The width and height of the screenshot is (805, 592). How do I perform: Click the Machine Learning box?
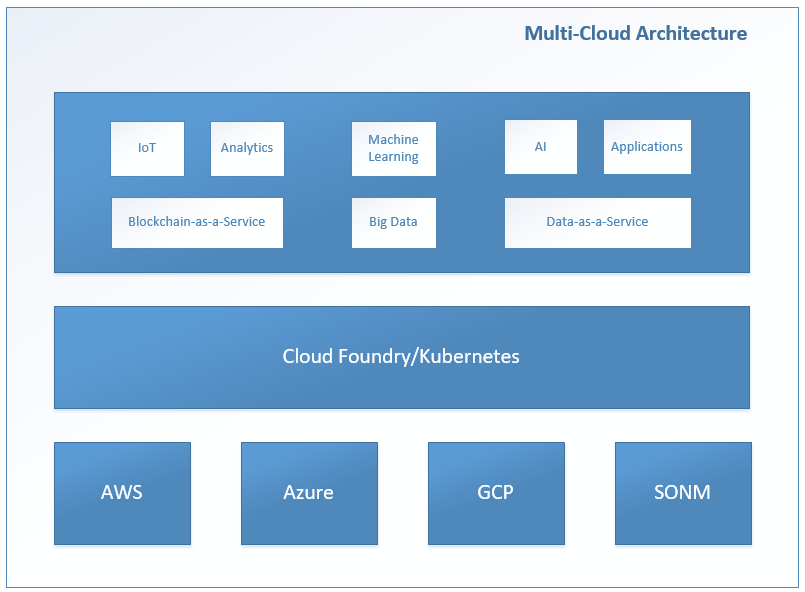point(394,149)
